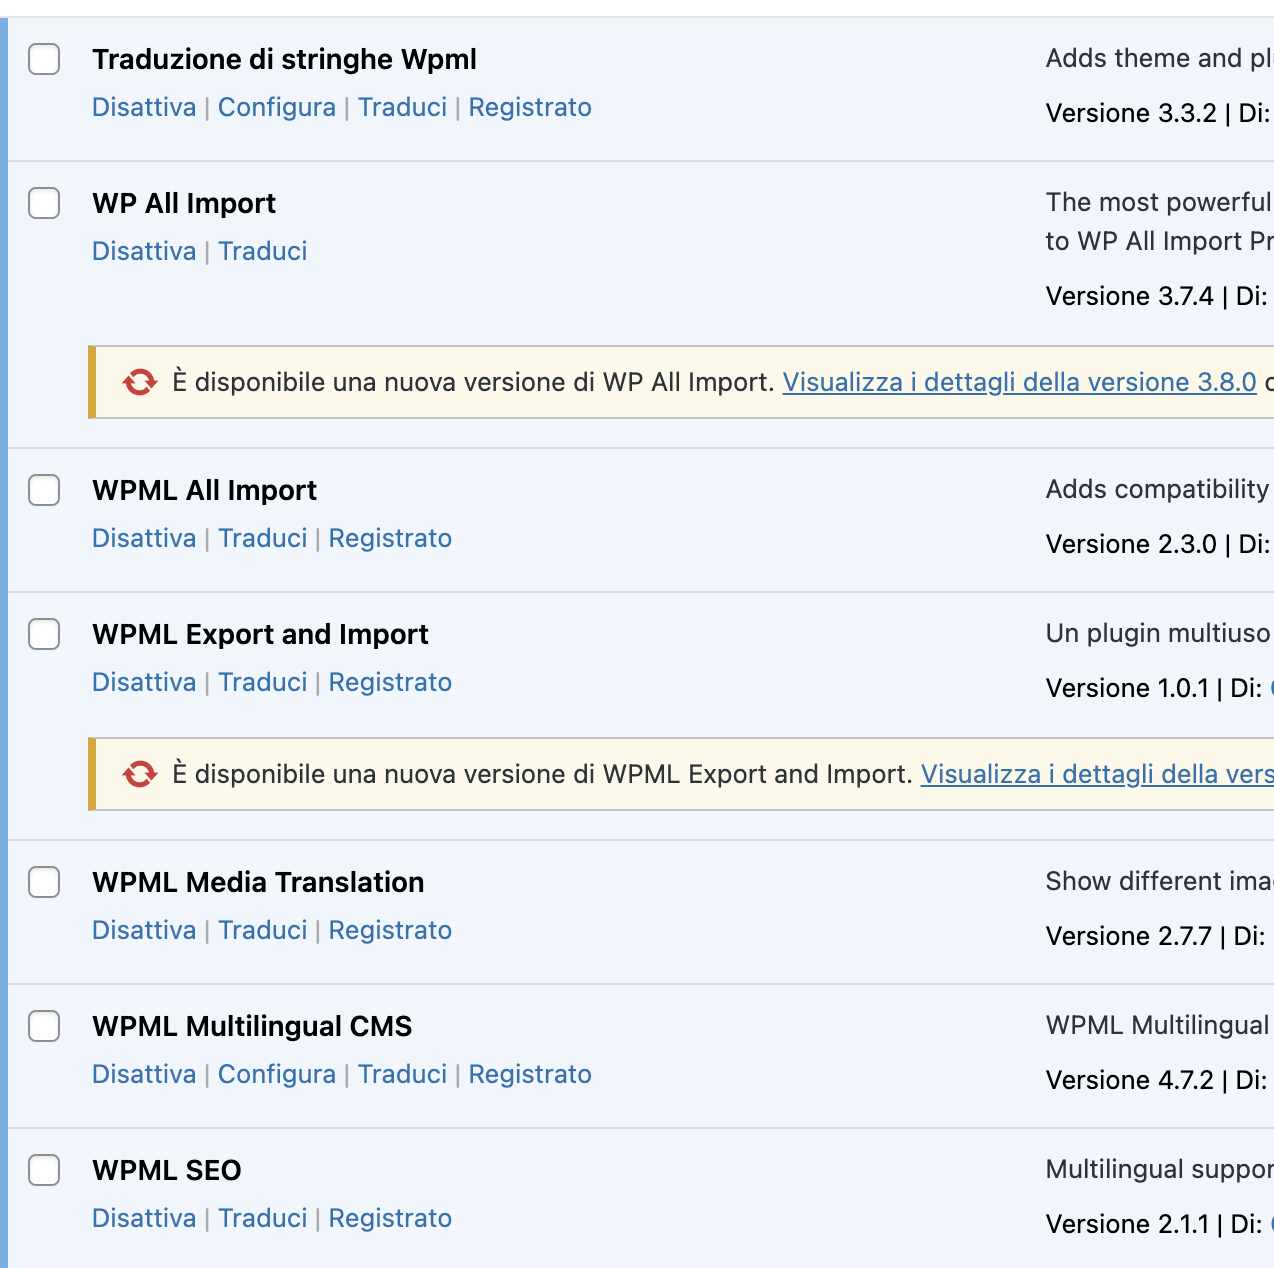This screenshot has height=1268, width=1274.
Task: Open Configura for Traduzione di stringhe Wpml
Action: point(277,107)
